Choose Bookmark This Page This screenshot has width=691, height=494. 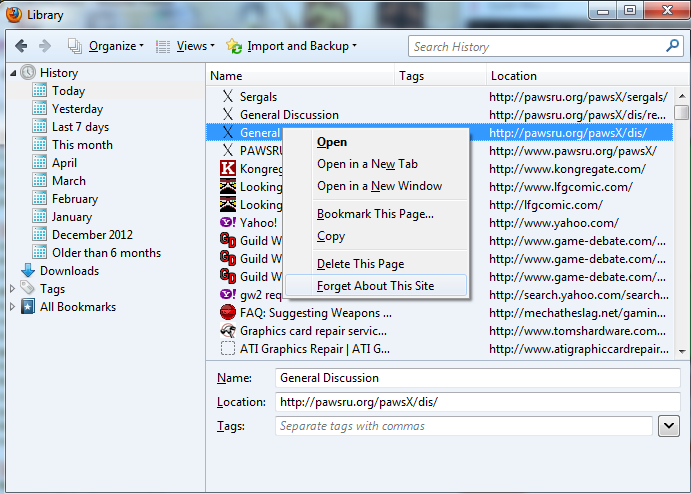point(376,214)
